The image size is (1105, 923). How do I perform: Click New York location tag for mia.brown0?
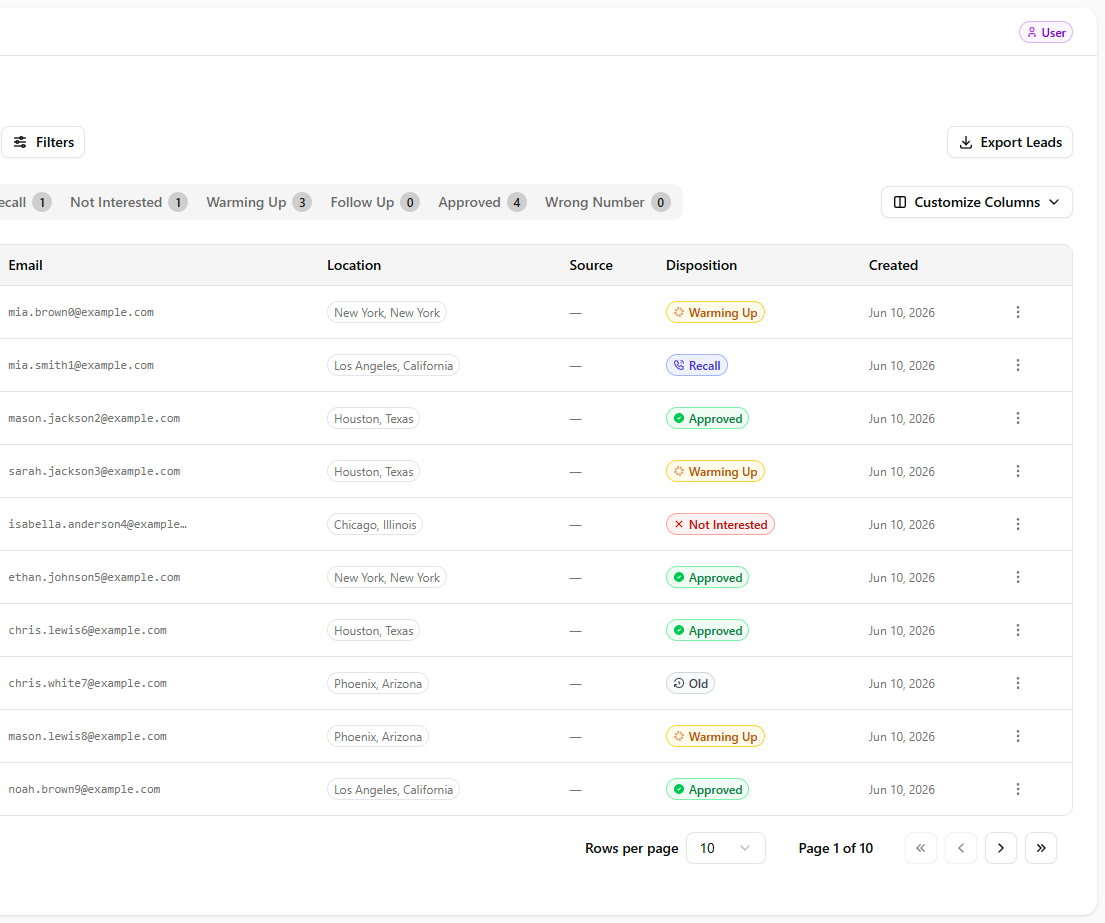point(387,312)
